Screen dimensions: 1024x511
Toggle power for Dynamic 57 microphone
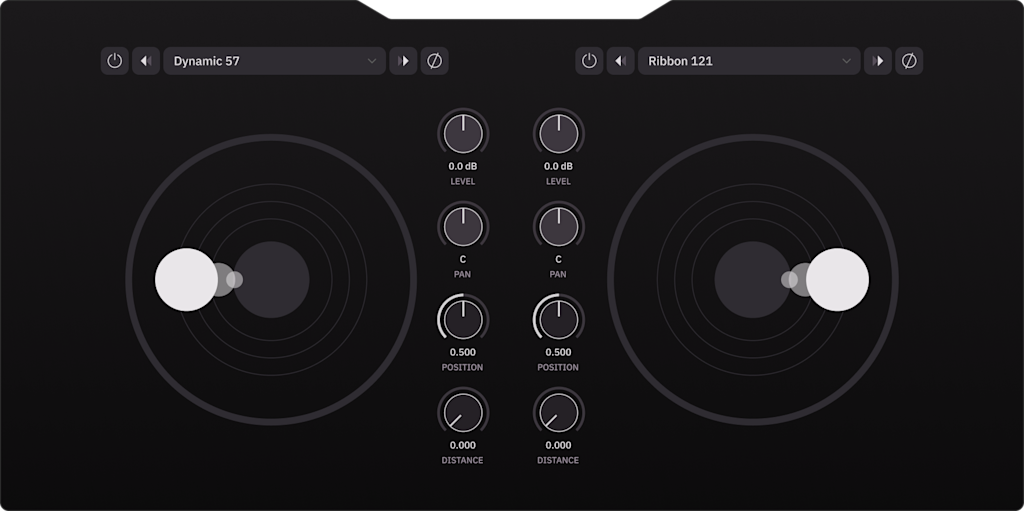114,61
